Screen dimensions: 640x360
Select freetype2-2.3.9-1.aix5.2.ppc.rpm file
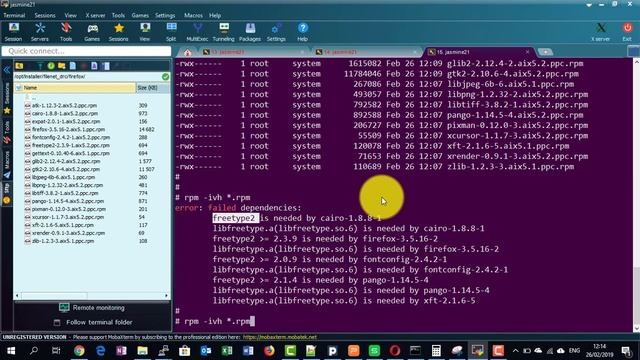71,145
